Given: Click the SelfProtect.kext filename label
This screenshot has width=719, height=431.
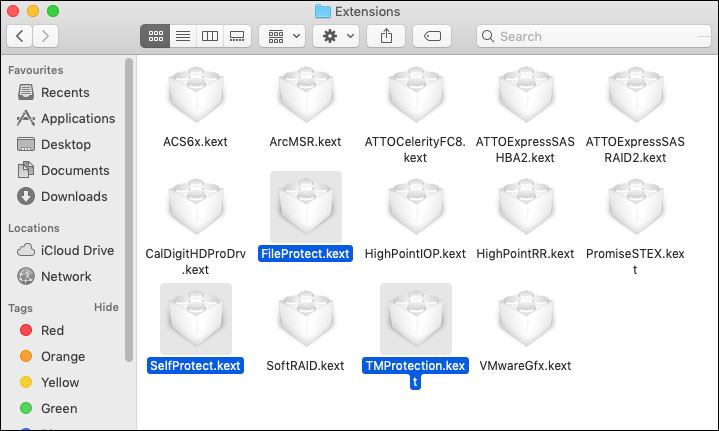Looking at the screenshot, I should [x=195, y=365].
